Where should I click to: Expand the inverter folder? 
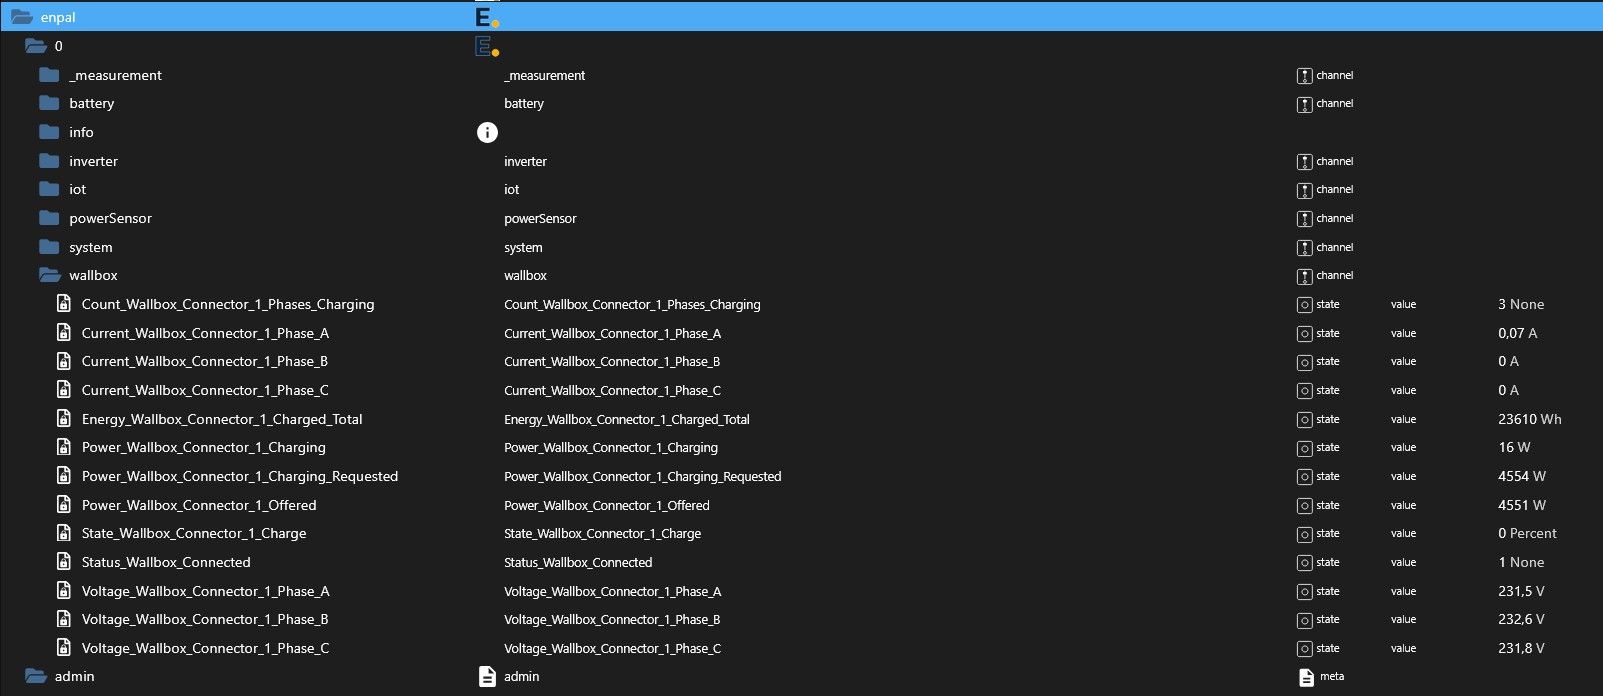click(x=49, y=161)
